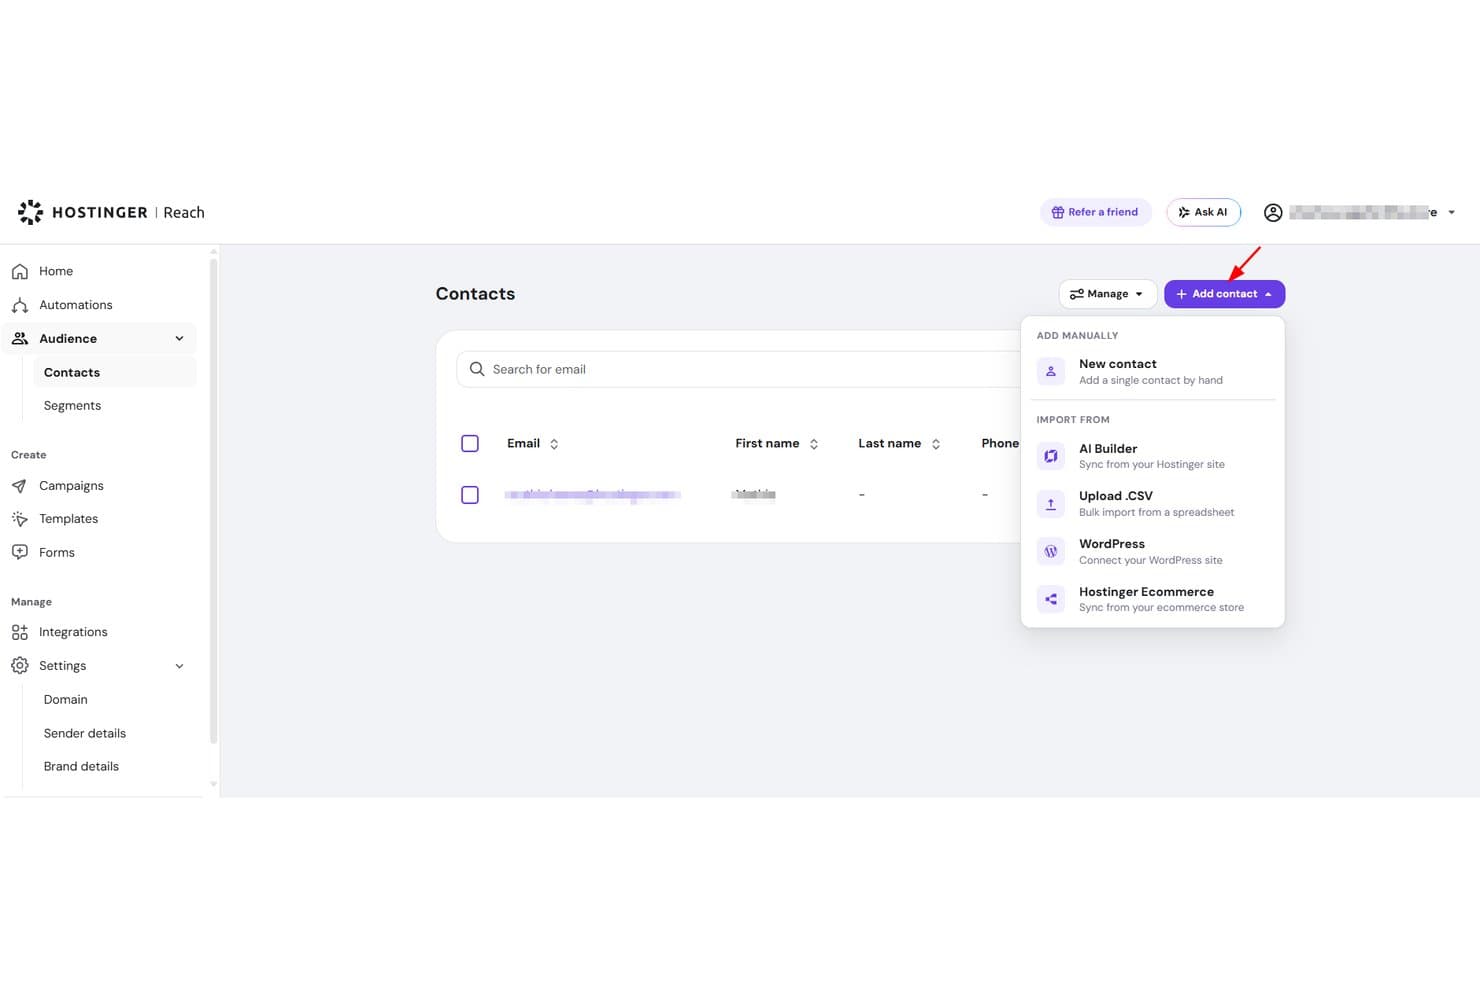
Task: Click the user account avatar icon
Action: 1273,212
